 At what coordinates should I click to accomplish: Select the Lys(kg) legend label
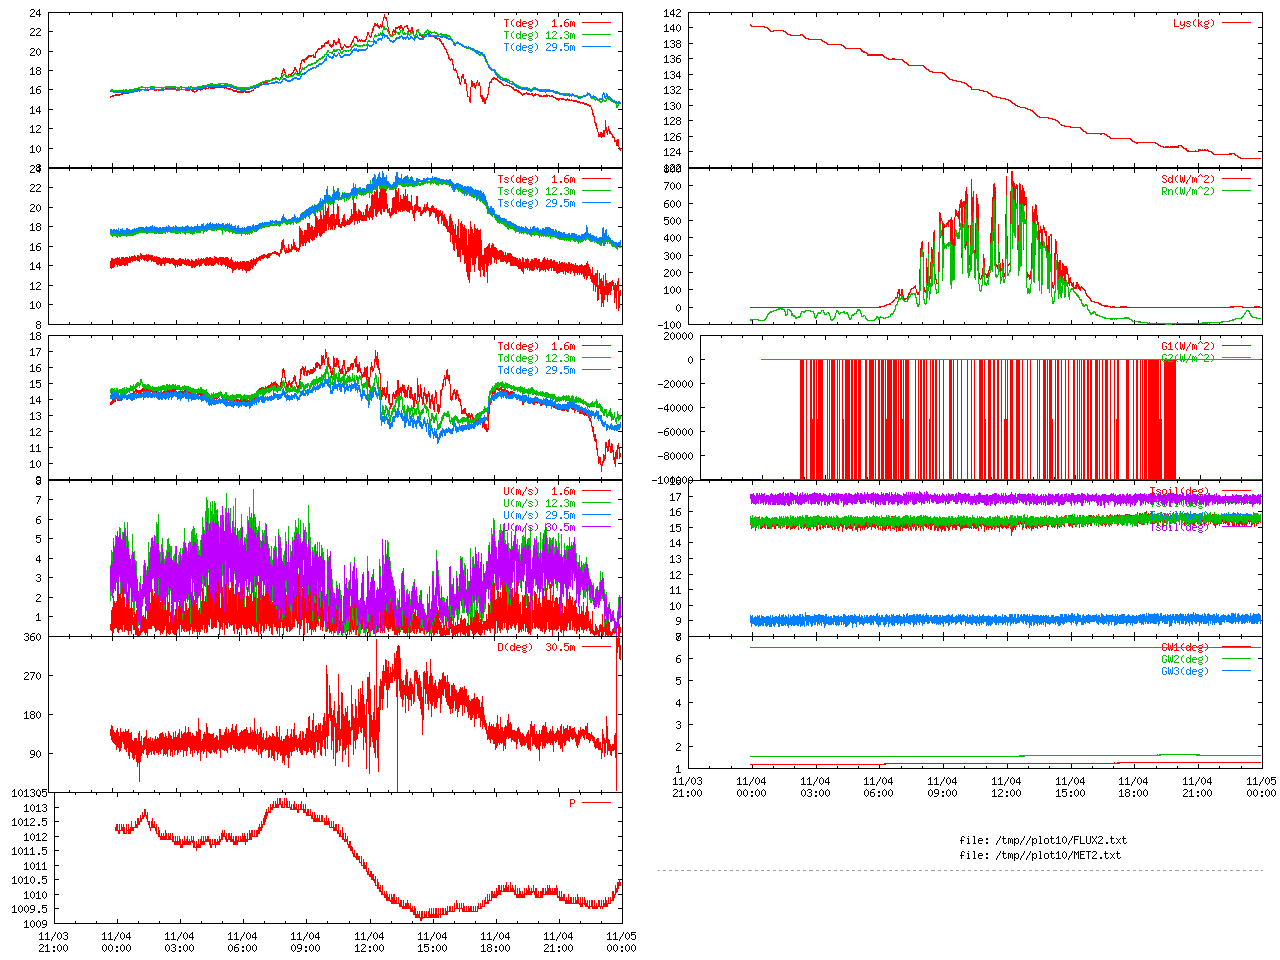[1193, 23]
